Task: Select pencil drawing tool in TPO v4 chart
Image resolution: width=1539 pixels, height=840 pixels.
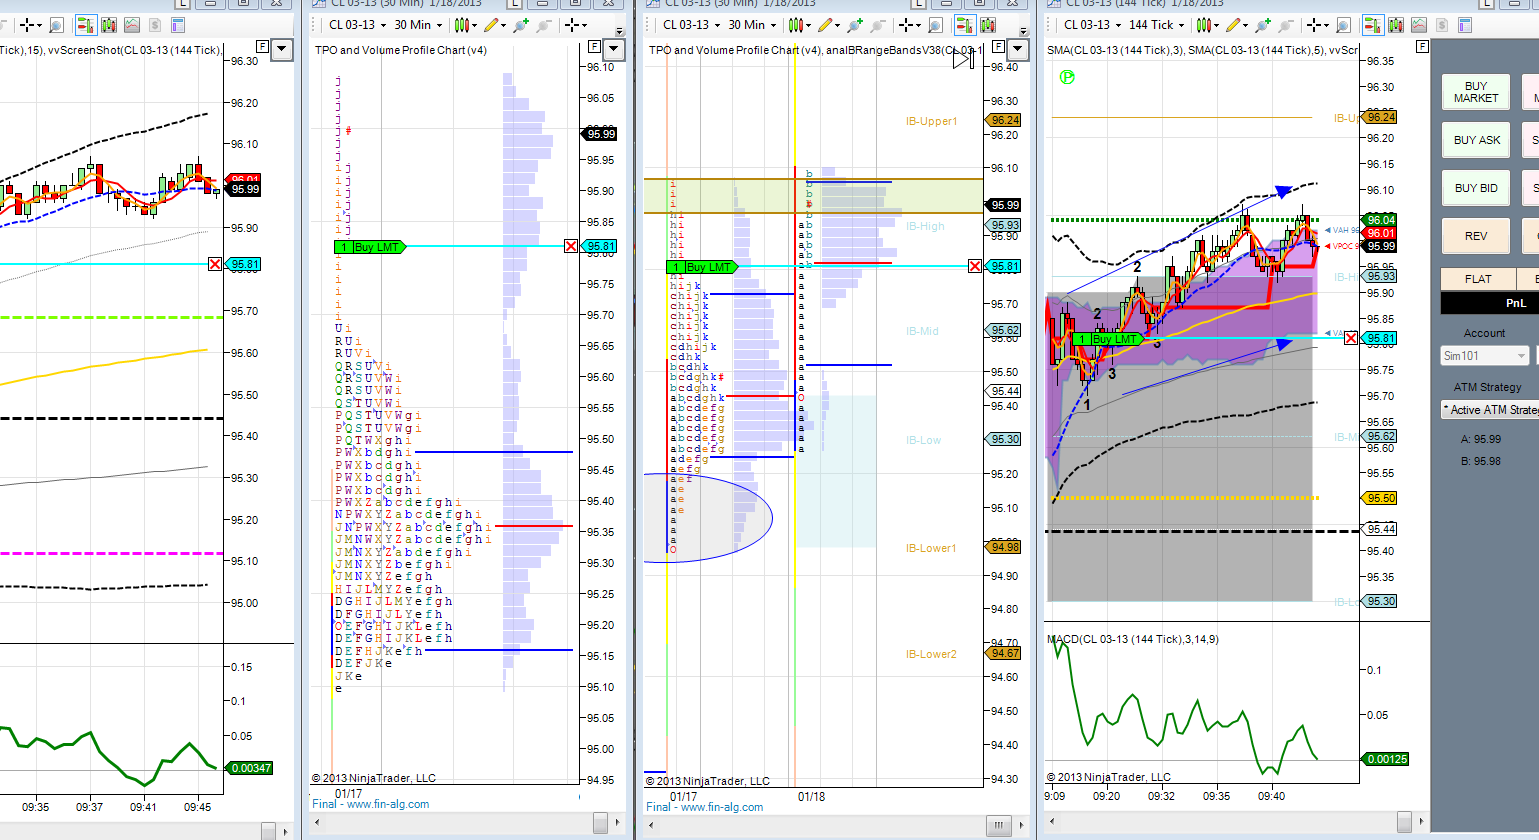Action: point(491,25)
